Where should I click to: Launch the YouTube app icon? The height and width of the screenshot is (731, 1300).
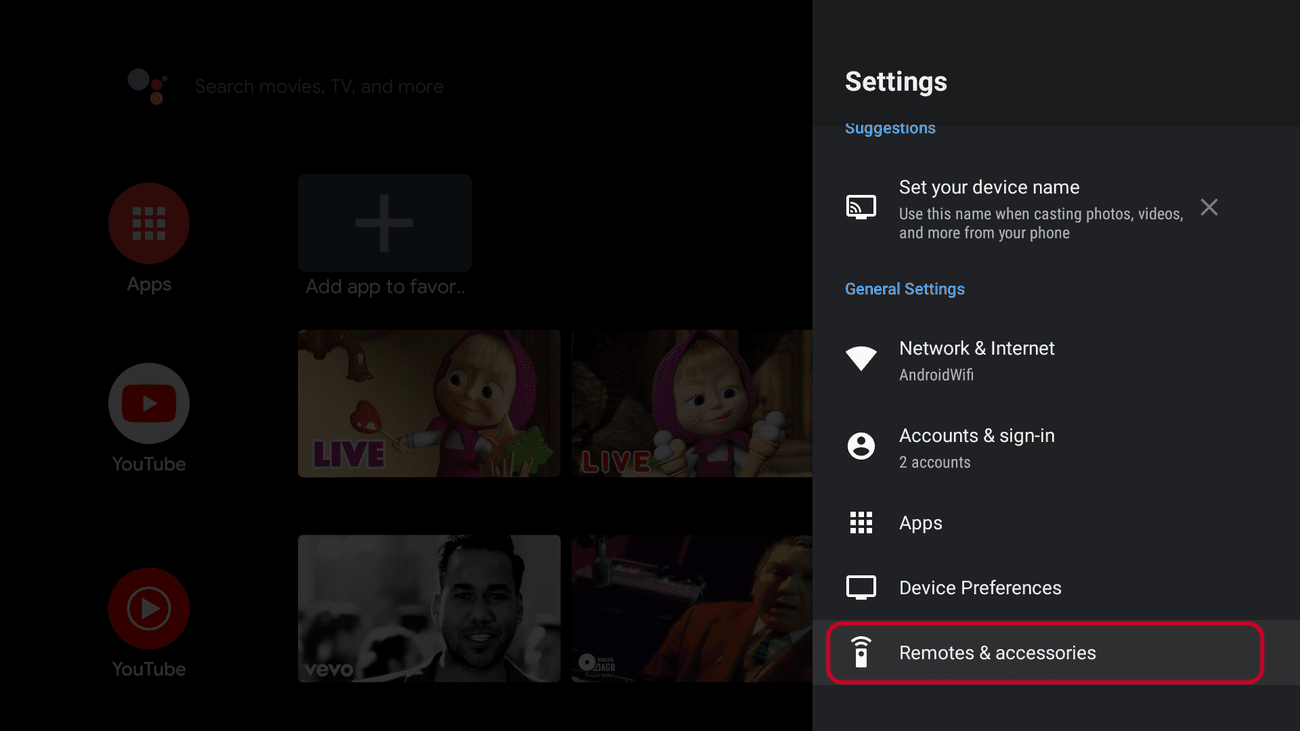click(x=148, y=403)
